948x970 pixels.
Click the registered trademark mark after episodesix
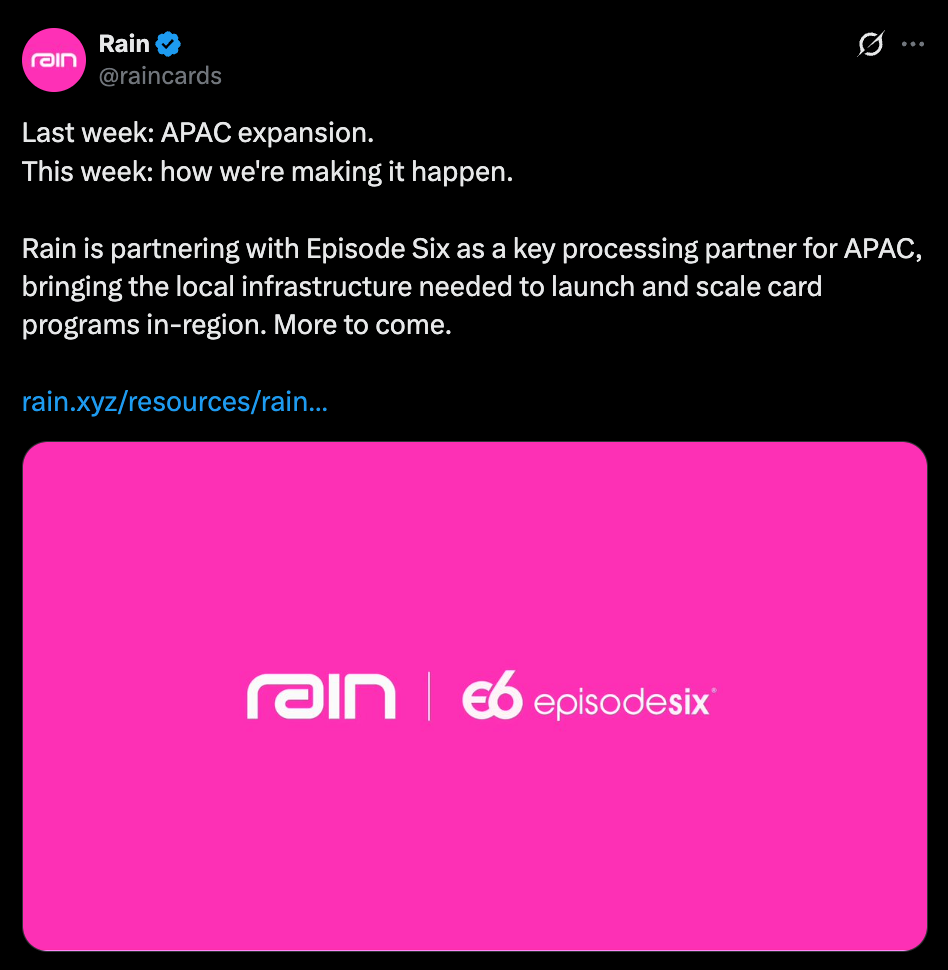coord(714,689)
